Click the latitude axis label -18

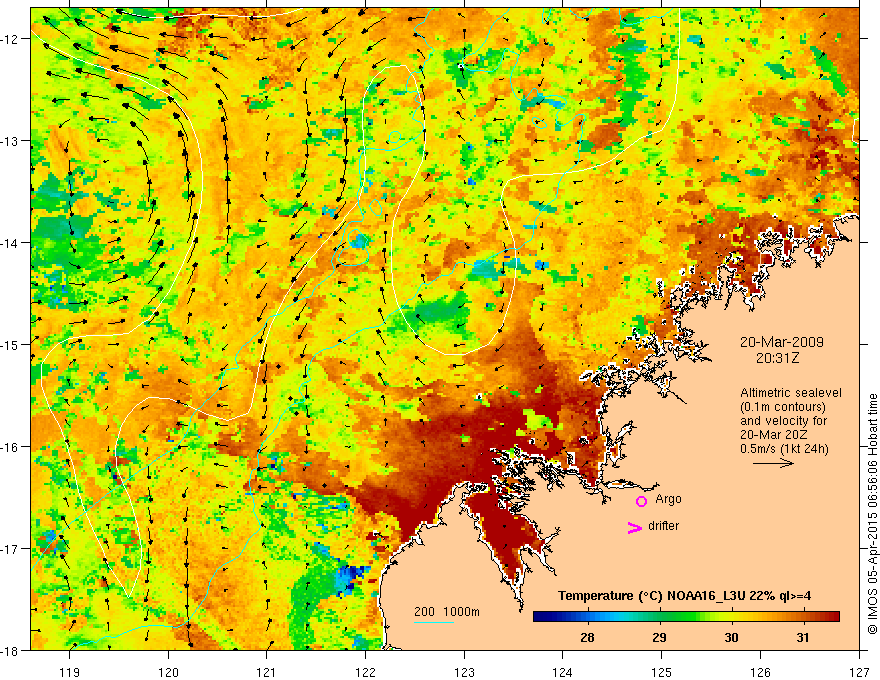(10, 651)
